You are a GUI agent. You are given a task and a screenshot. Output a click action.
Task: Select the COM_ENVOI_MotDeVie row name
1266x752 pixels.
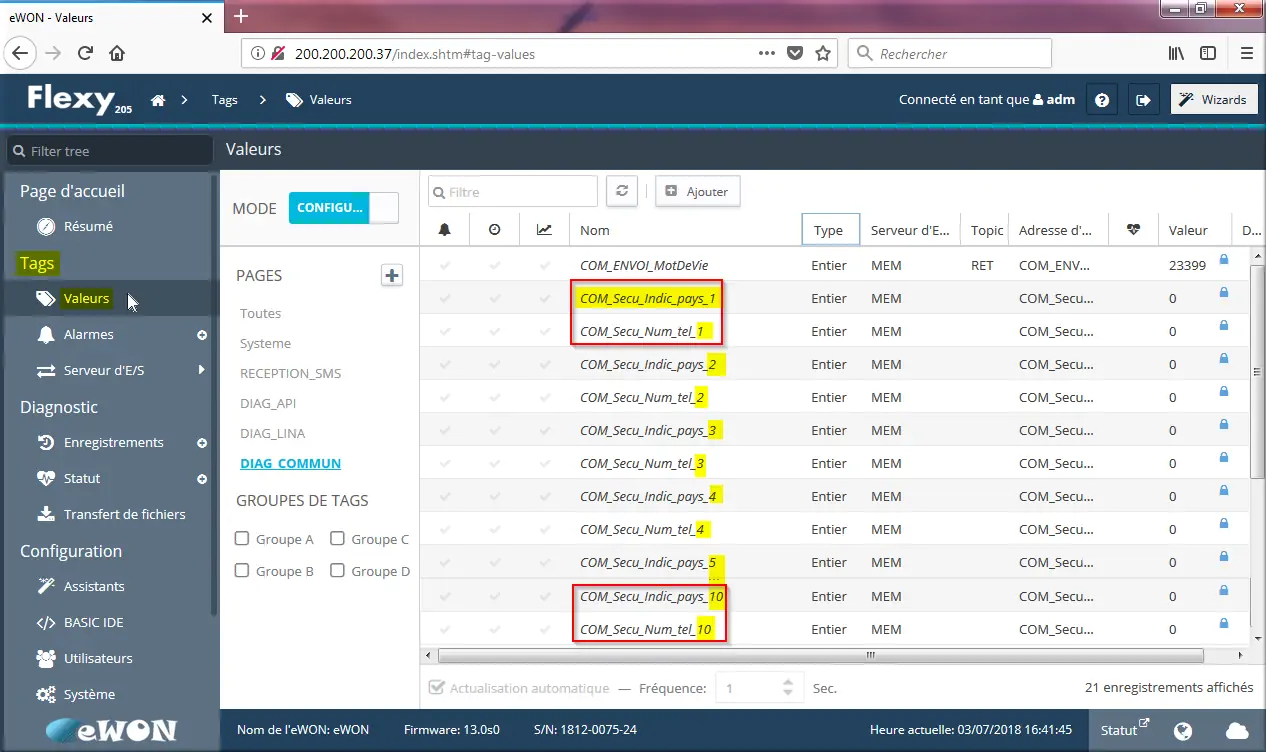point(644,265)
